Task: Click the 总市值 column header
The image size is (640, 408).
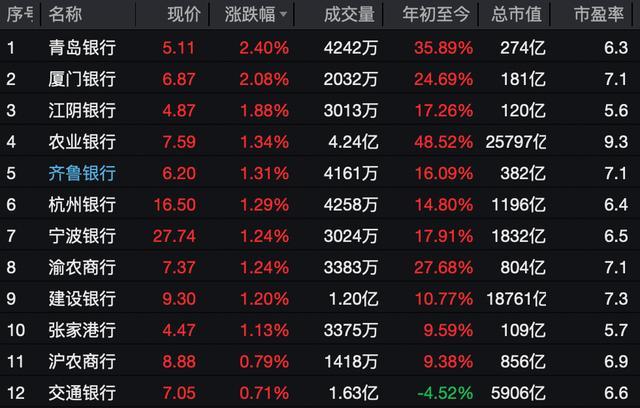Action: (x=516, y=15)
